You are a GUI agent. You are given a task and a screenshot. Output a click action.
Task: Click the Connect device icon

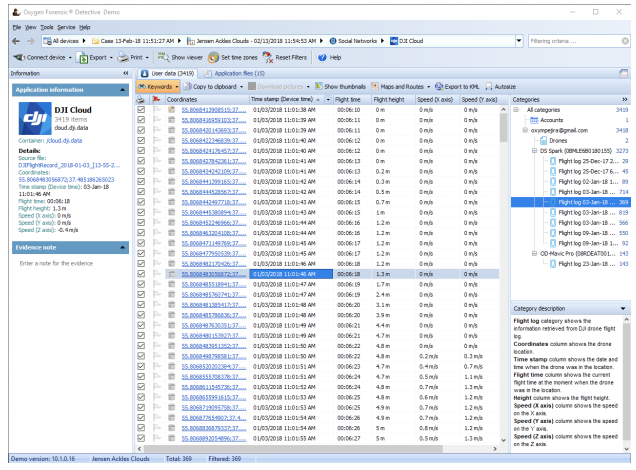tap(19, 58)
